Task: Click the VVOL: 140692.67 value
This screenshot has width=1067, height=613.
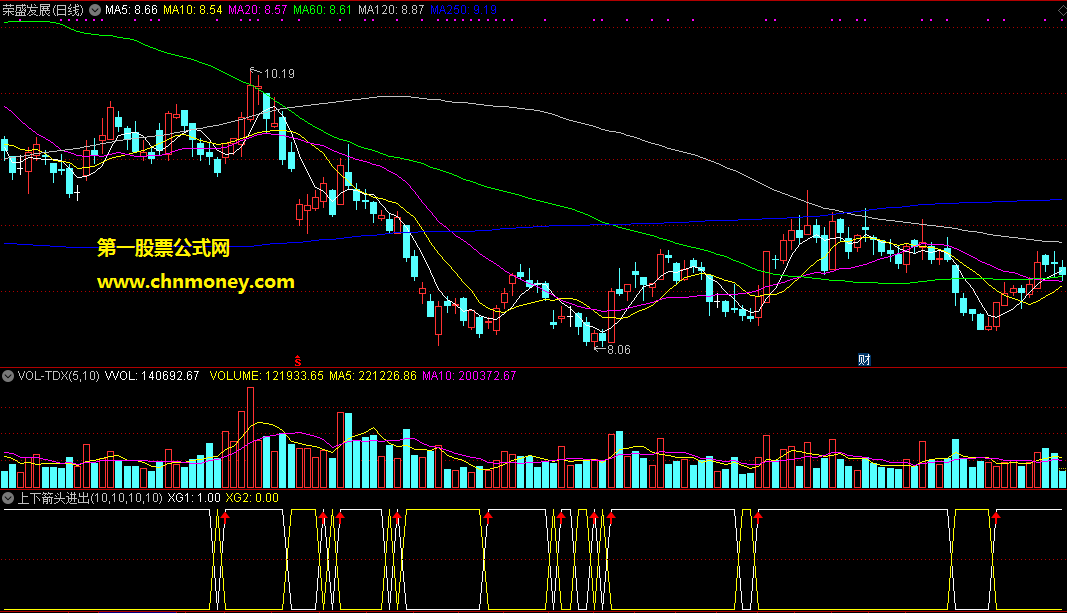Action: tap(152, 376)
